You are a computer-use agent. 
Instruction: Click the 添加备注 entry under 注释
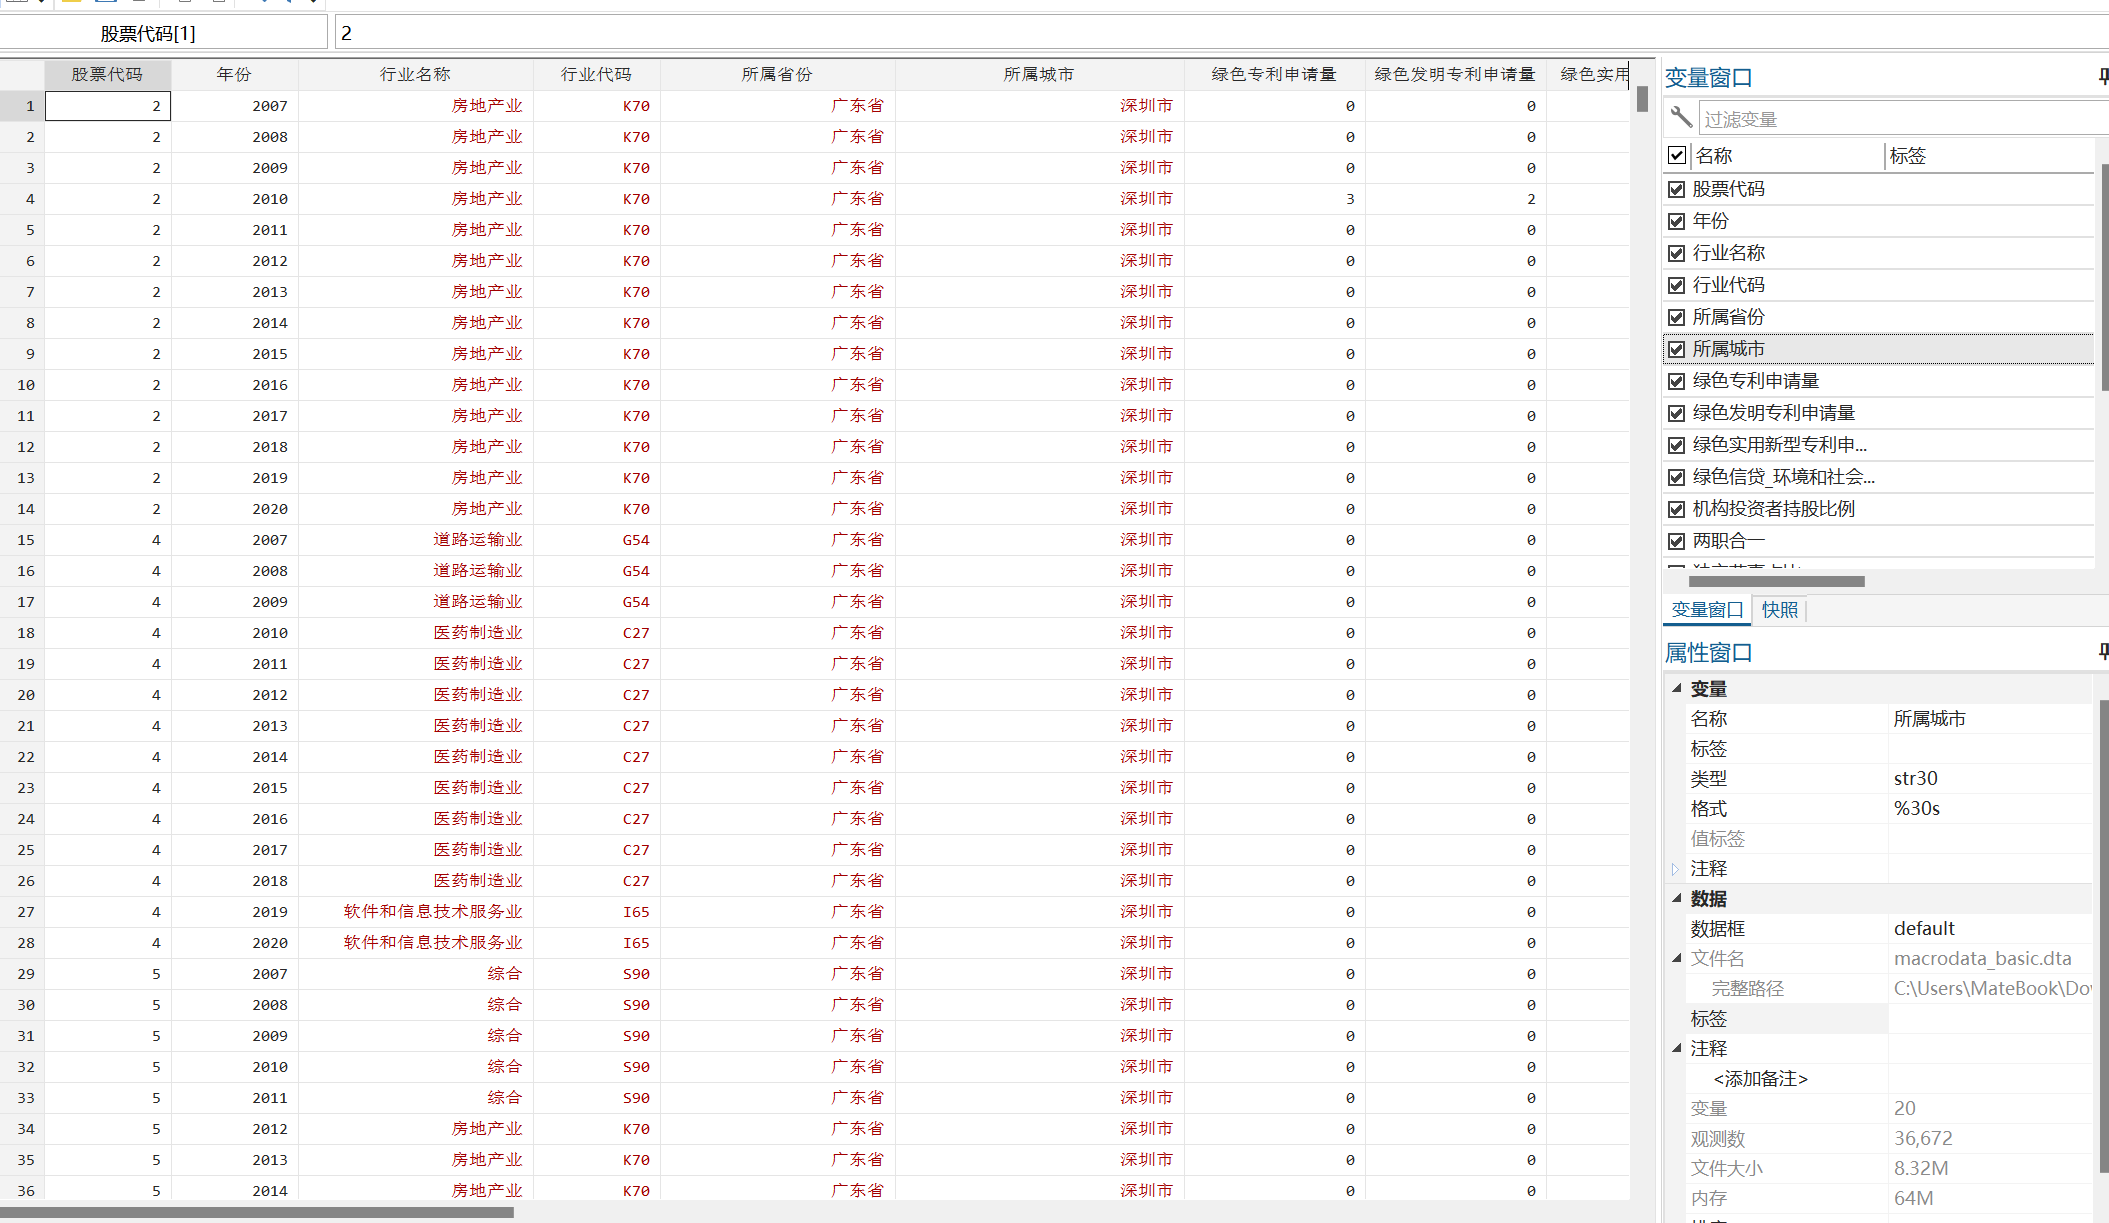[1760, 1078]
